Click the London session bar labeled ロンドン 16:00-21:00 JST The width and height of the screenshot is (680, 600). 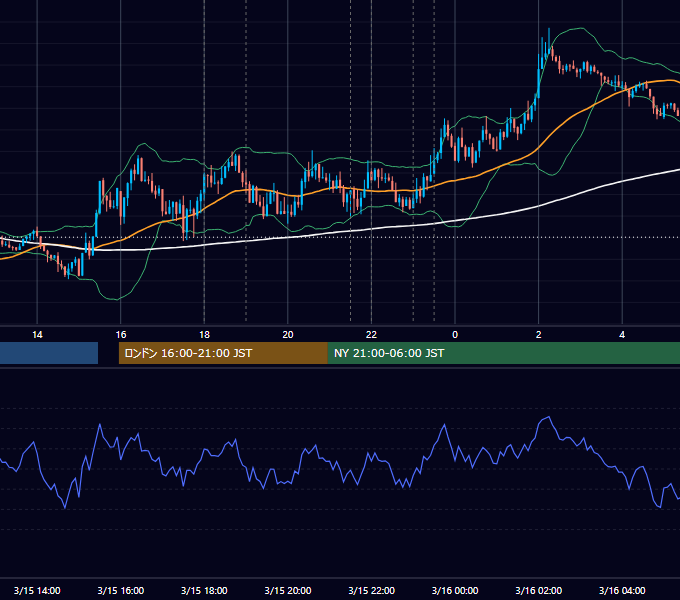click(x=223, y=353)
